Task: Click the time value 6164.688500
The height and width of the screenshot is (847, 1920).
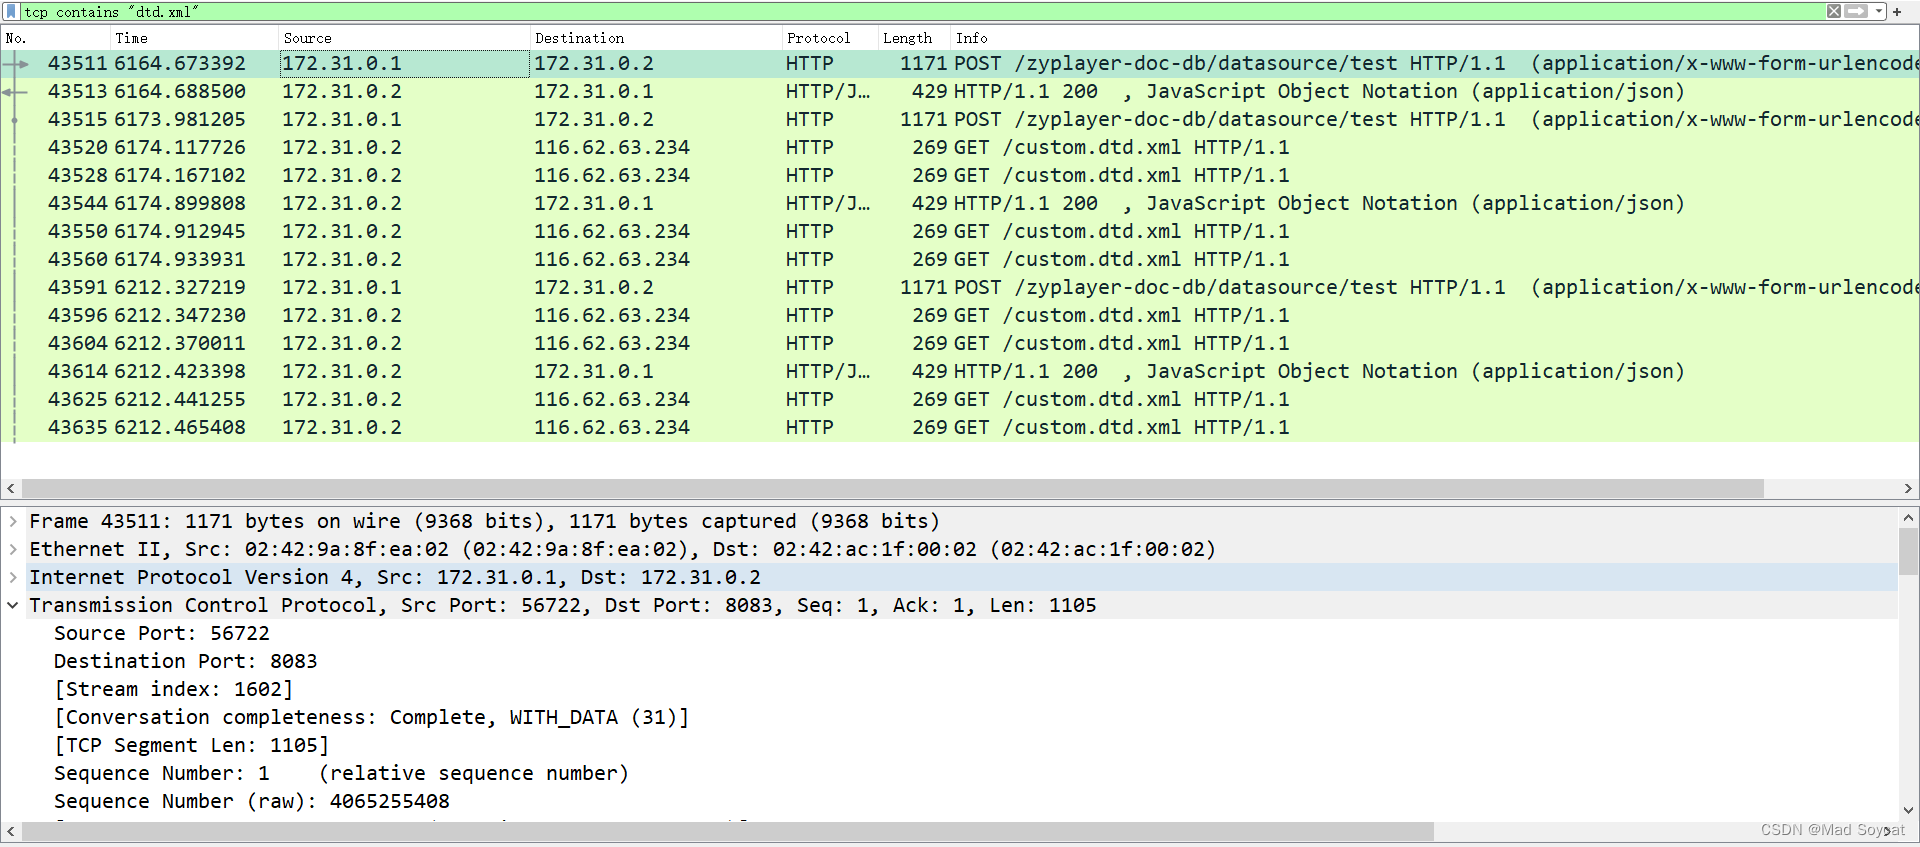Action: 180,91
